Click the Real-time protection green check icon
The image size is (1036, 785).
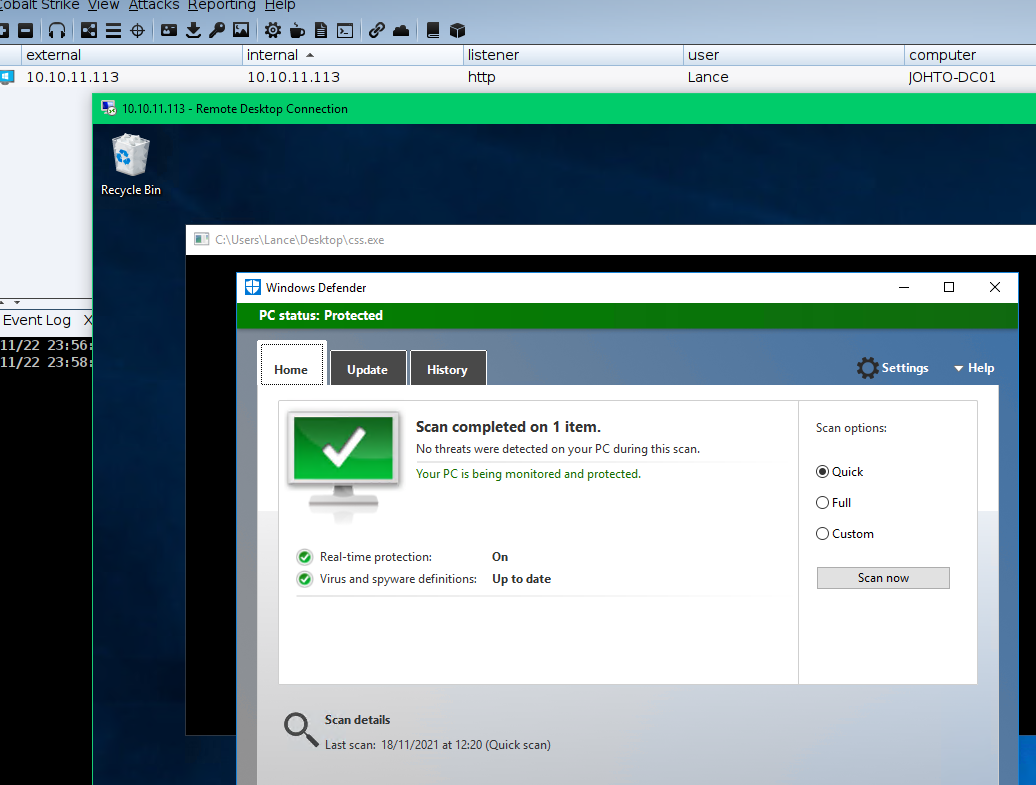pyautogui.click(x=305, y=557)
